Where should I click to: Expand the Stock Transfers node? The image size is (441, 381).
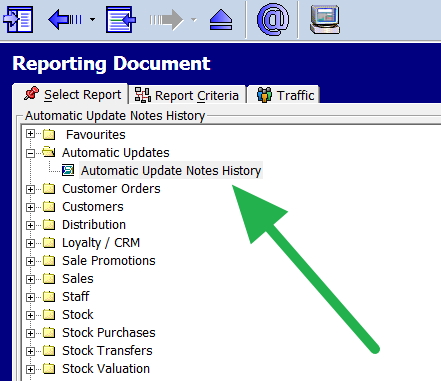click(30, 351)
